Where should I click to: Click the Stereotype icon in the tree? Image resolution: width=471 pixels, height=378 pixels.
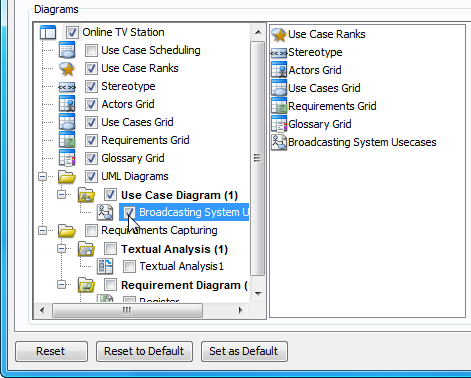point(67,87)
